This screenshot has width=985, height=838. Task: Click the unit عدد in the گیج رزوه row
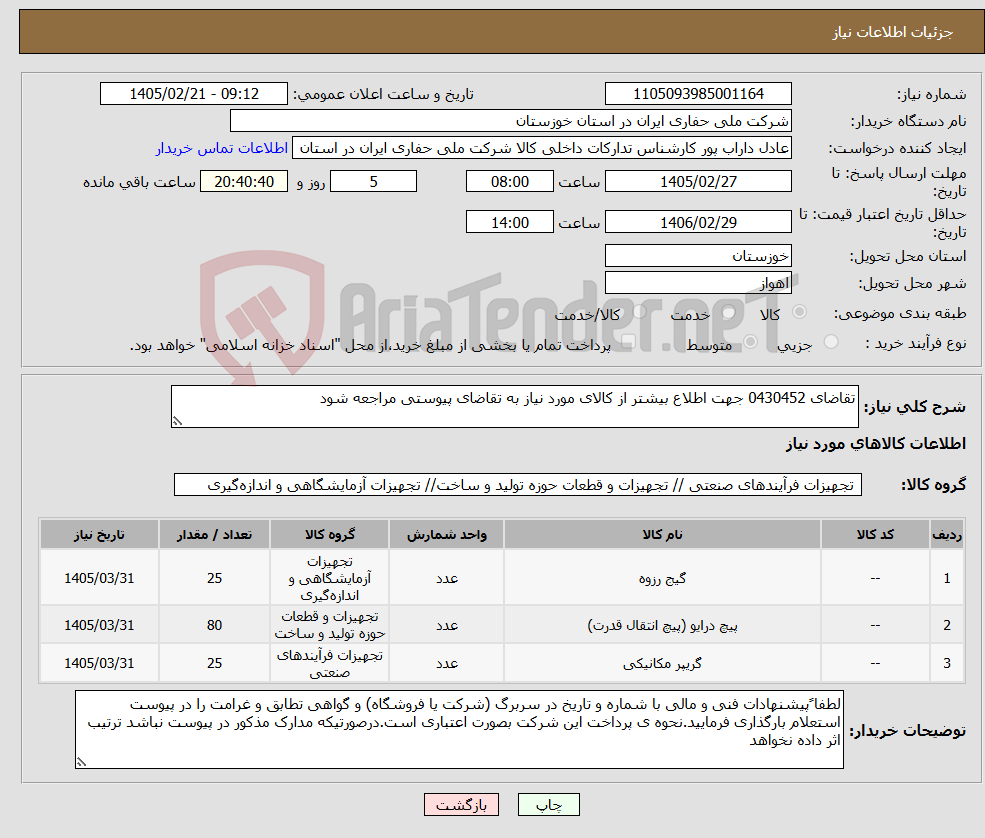(447, 579)
